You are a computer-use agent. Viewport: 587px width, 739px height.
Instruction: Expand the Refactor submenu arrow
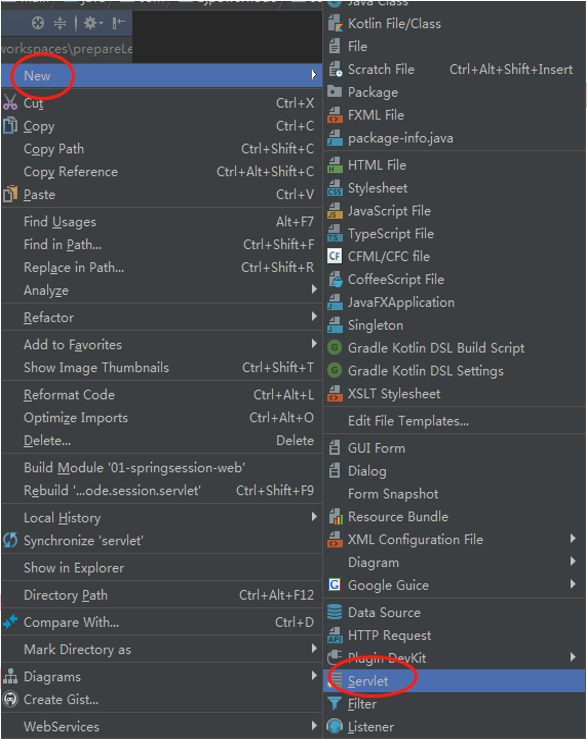pos(314,317)
